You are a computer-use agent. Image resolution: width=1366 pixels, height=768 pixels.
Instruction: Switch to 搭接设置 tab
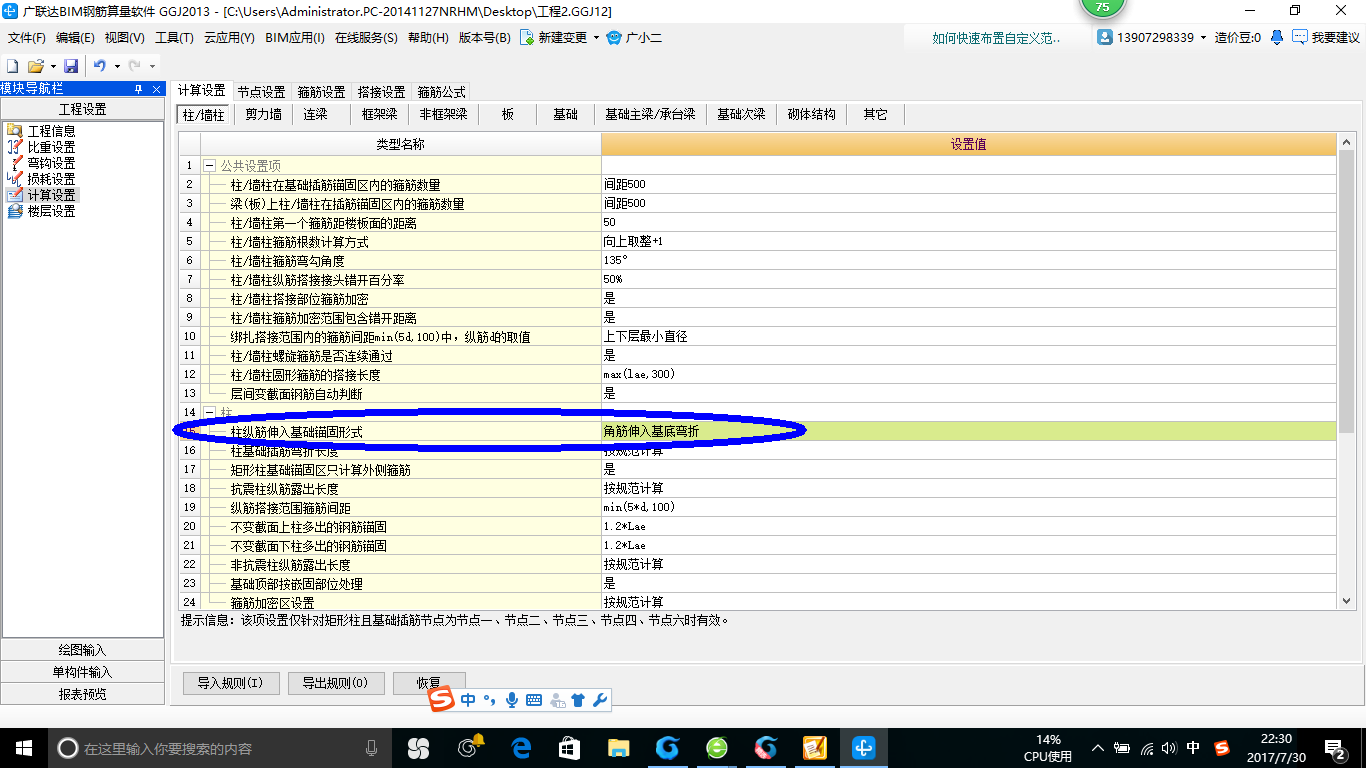click(381, 92)
